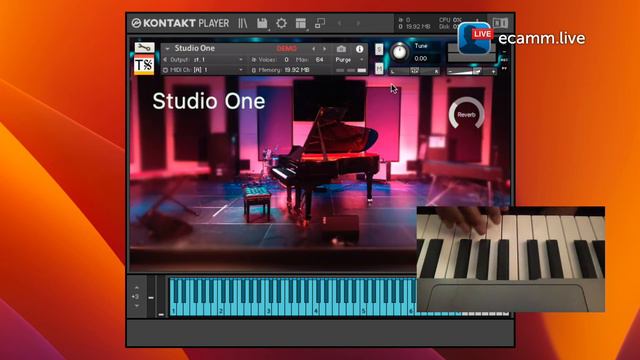Click the pitch bend wheel strip
The height and width of the screenshot is (360, 640).
tap(151, 296)
